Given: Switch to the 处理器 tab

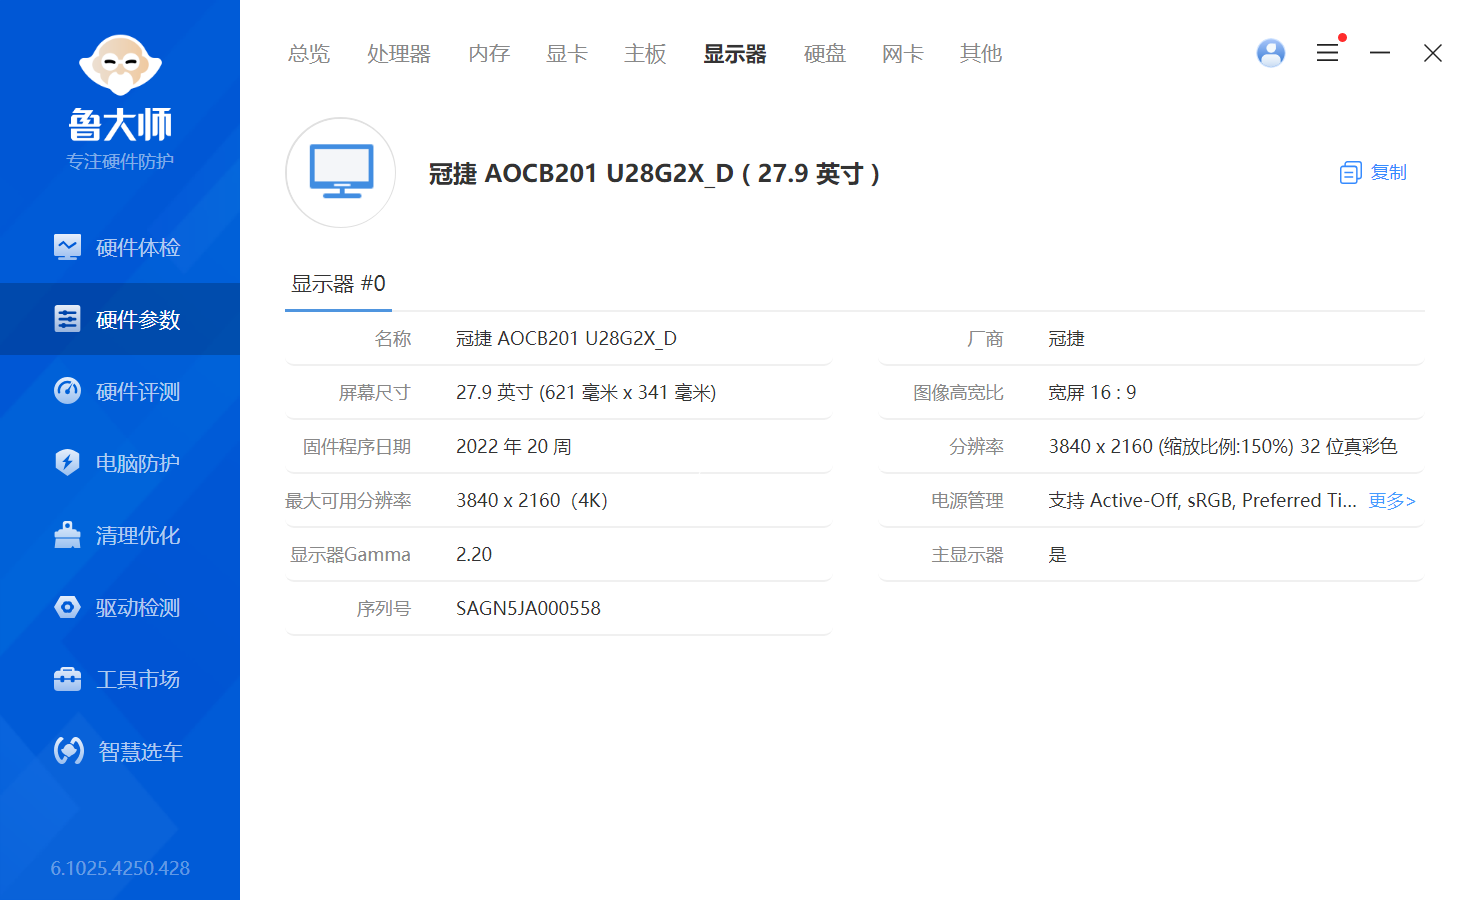Looking at the screenshot, I should coord(399,54).
